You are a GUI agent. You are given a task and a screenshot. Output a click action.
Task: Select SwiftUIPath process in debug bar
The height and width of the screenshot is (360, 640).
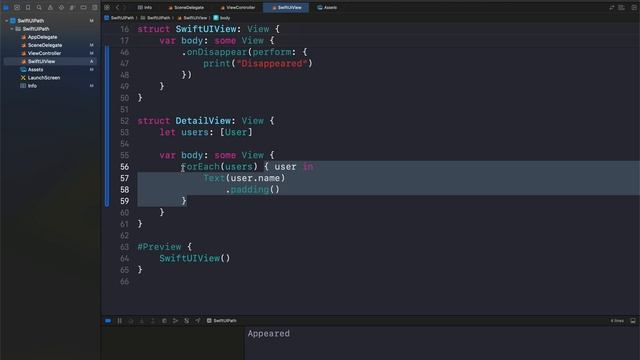point(221,321)
